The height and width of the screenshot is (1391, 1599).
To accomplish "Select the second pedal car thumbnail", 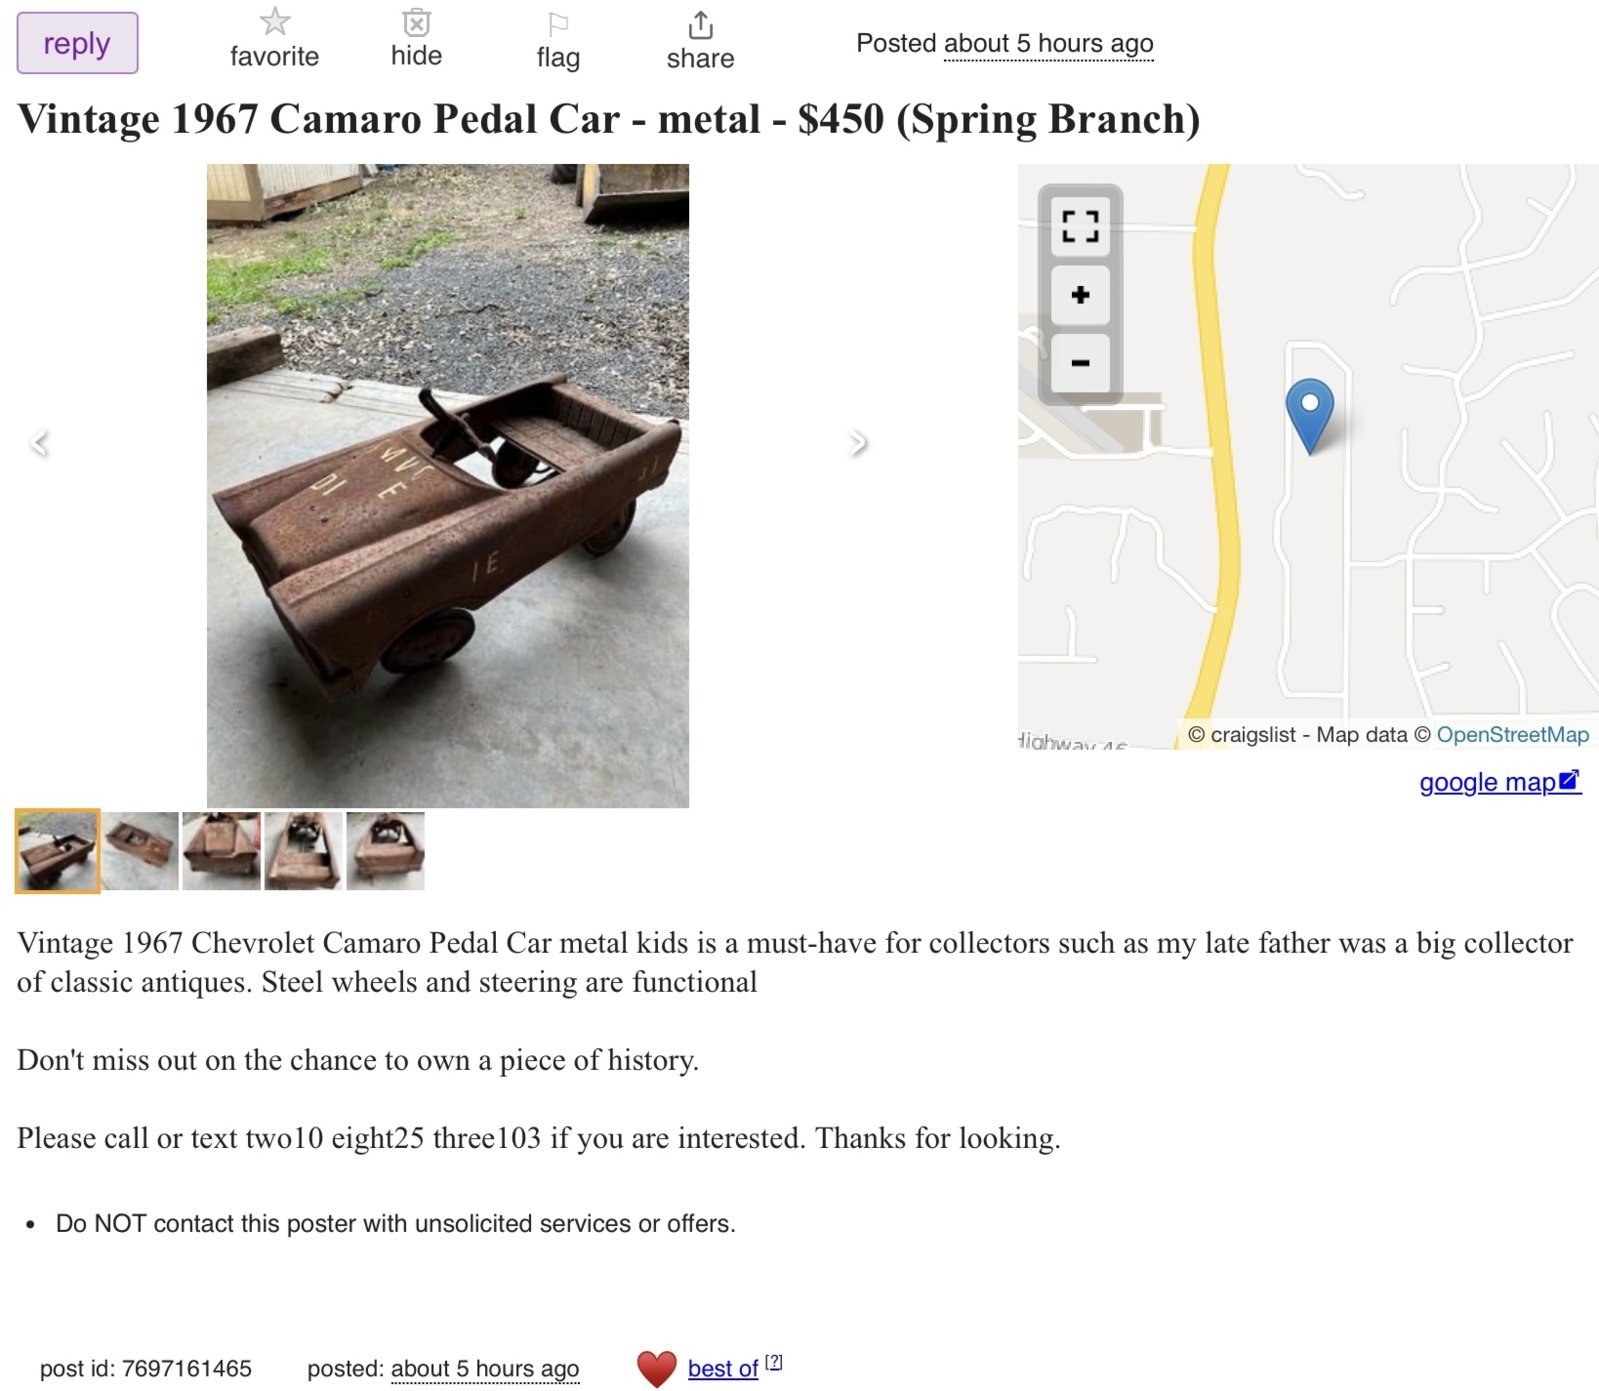I will (140, 851).
